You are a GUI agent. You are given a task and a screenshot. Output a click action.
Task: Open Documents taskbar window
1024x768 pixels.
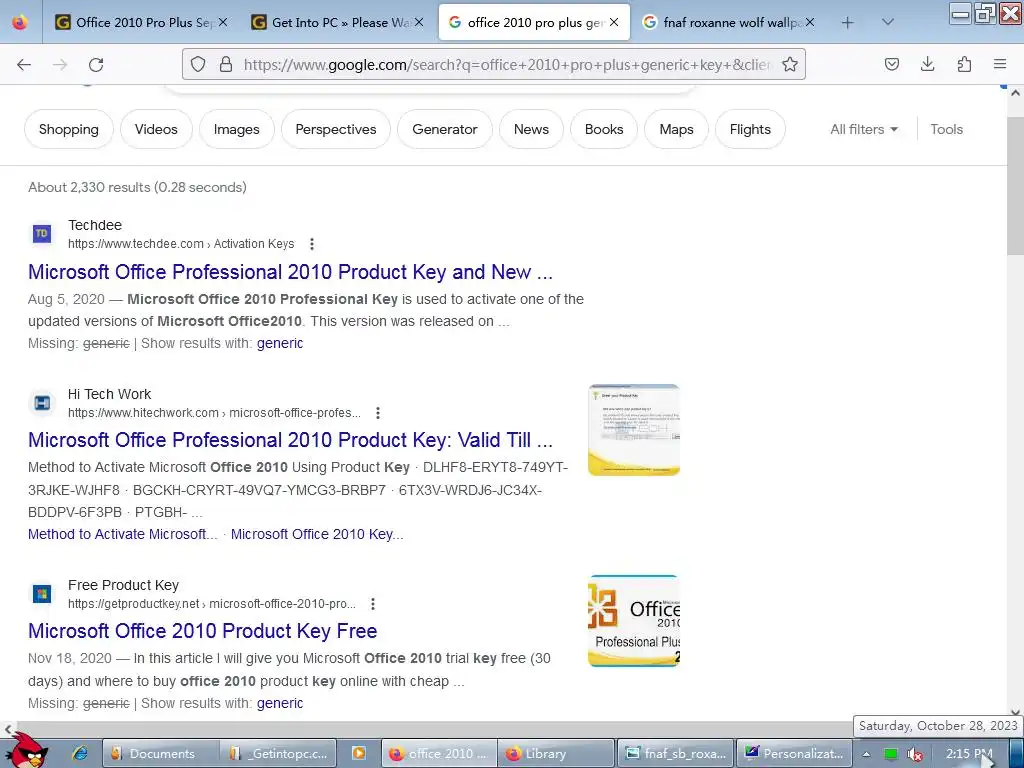[x=160, y=754]
